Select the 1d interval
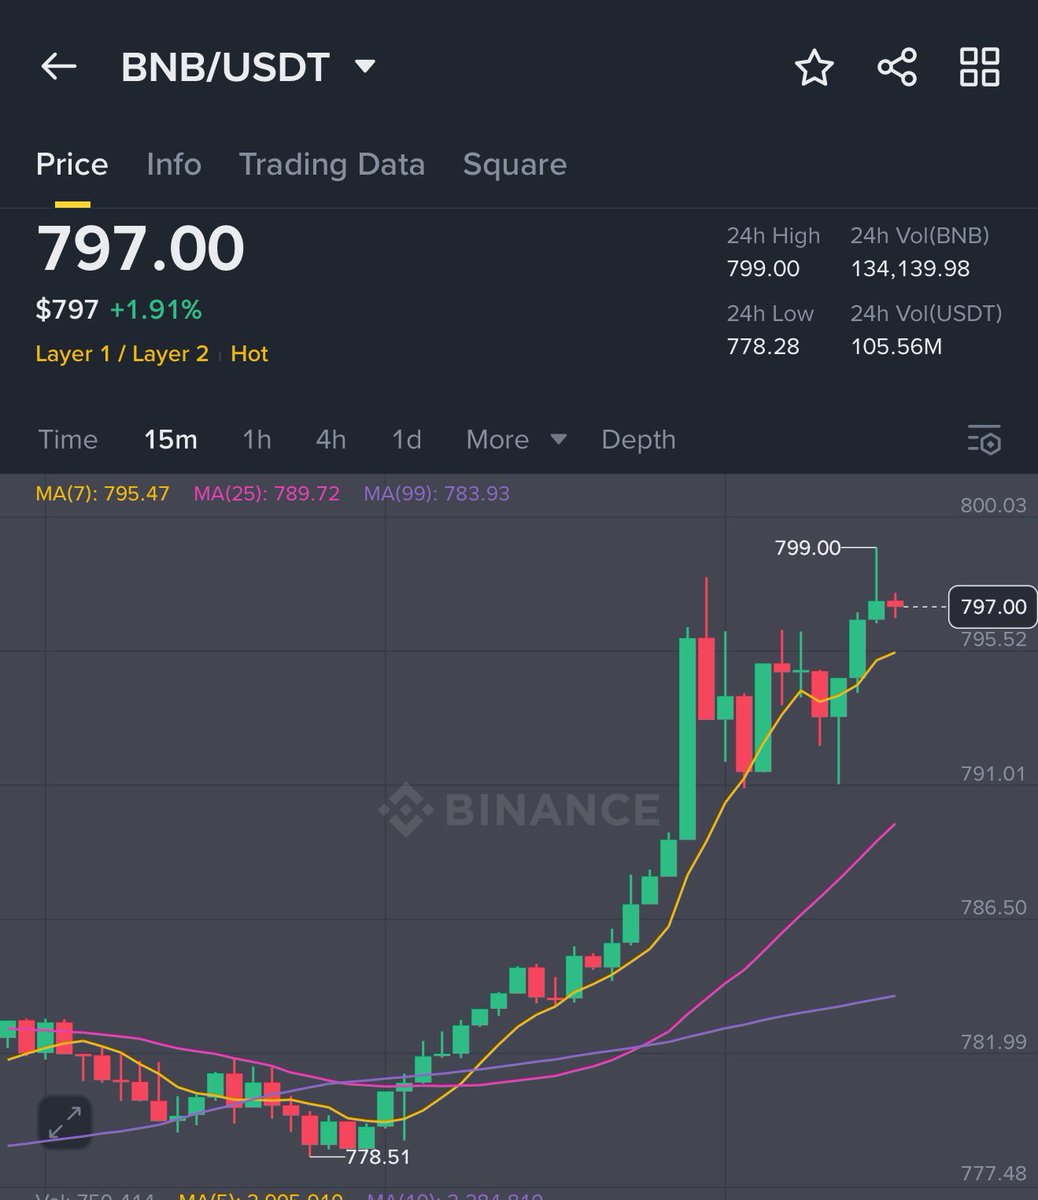1038x1200 pixels. (x=407, y=439)
